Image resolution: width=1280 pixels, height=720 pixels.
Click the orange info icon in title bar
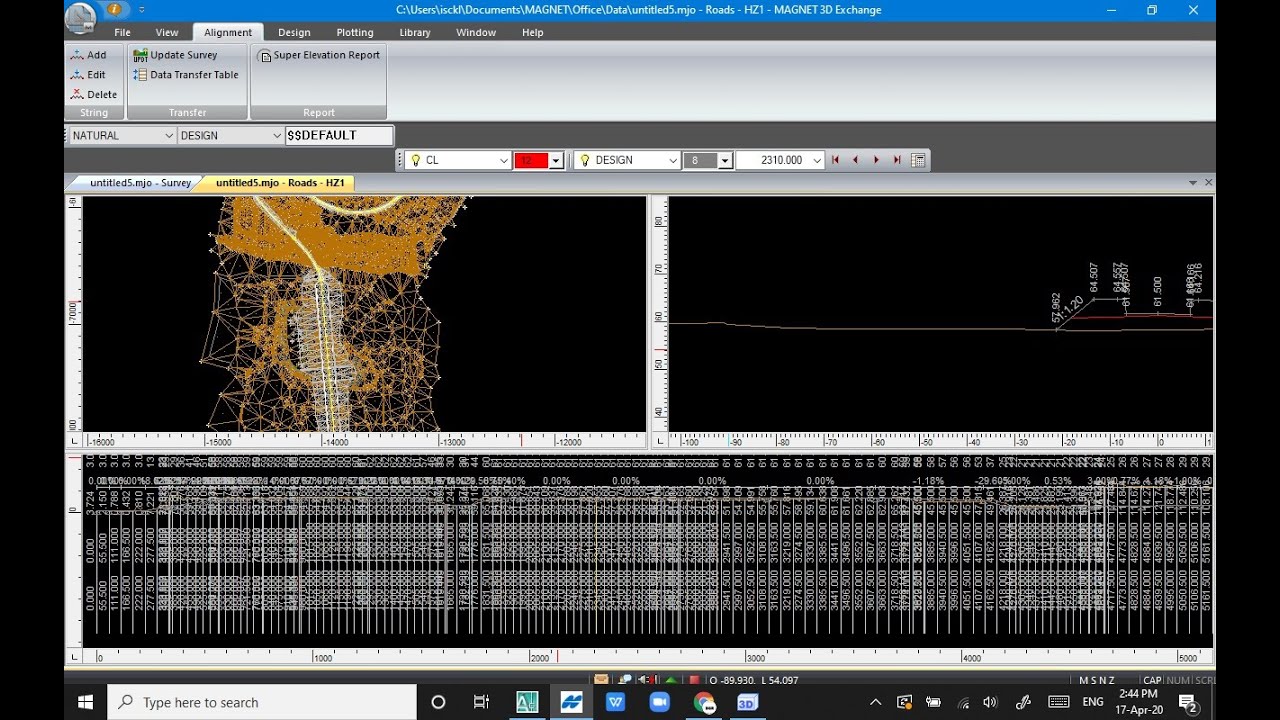pos(115,9)
